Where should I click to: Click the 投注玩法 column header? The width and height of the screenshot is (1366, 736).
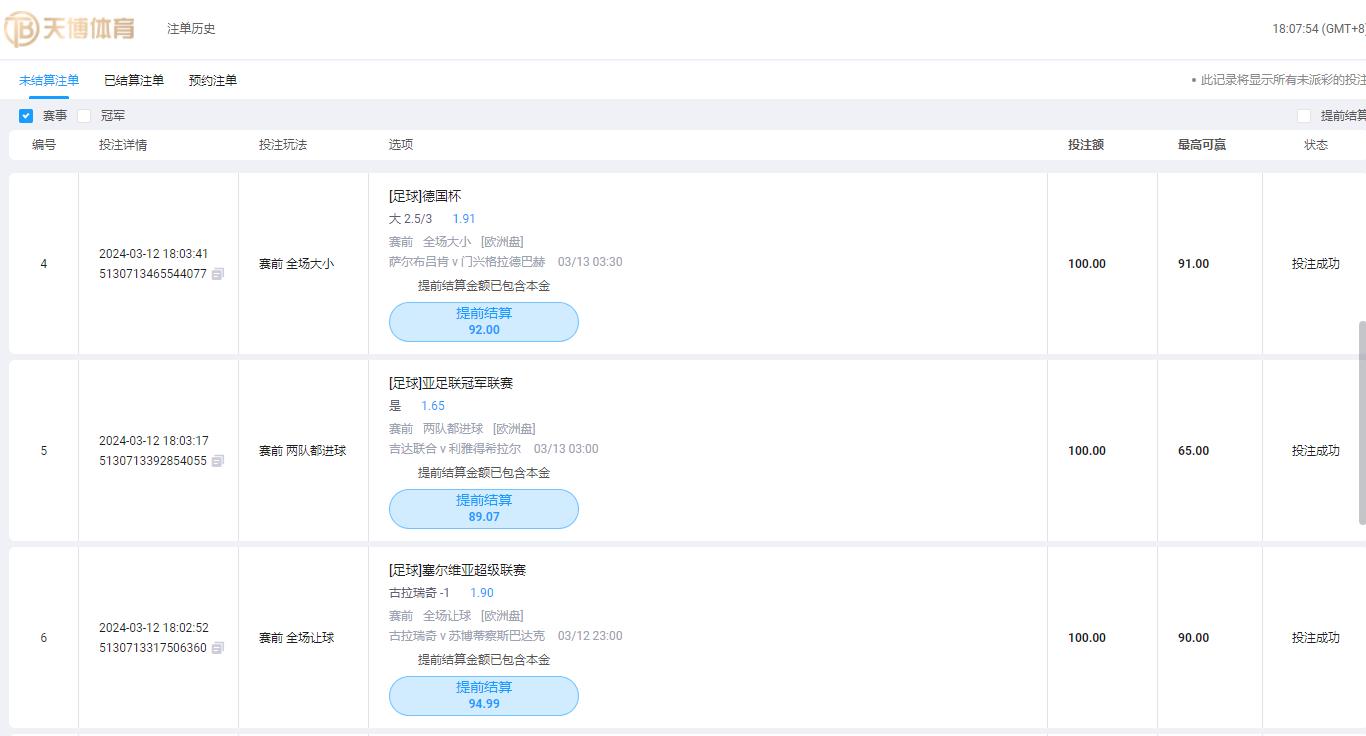tap(283, 145)
